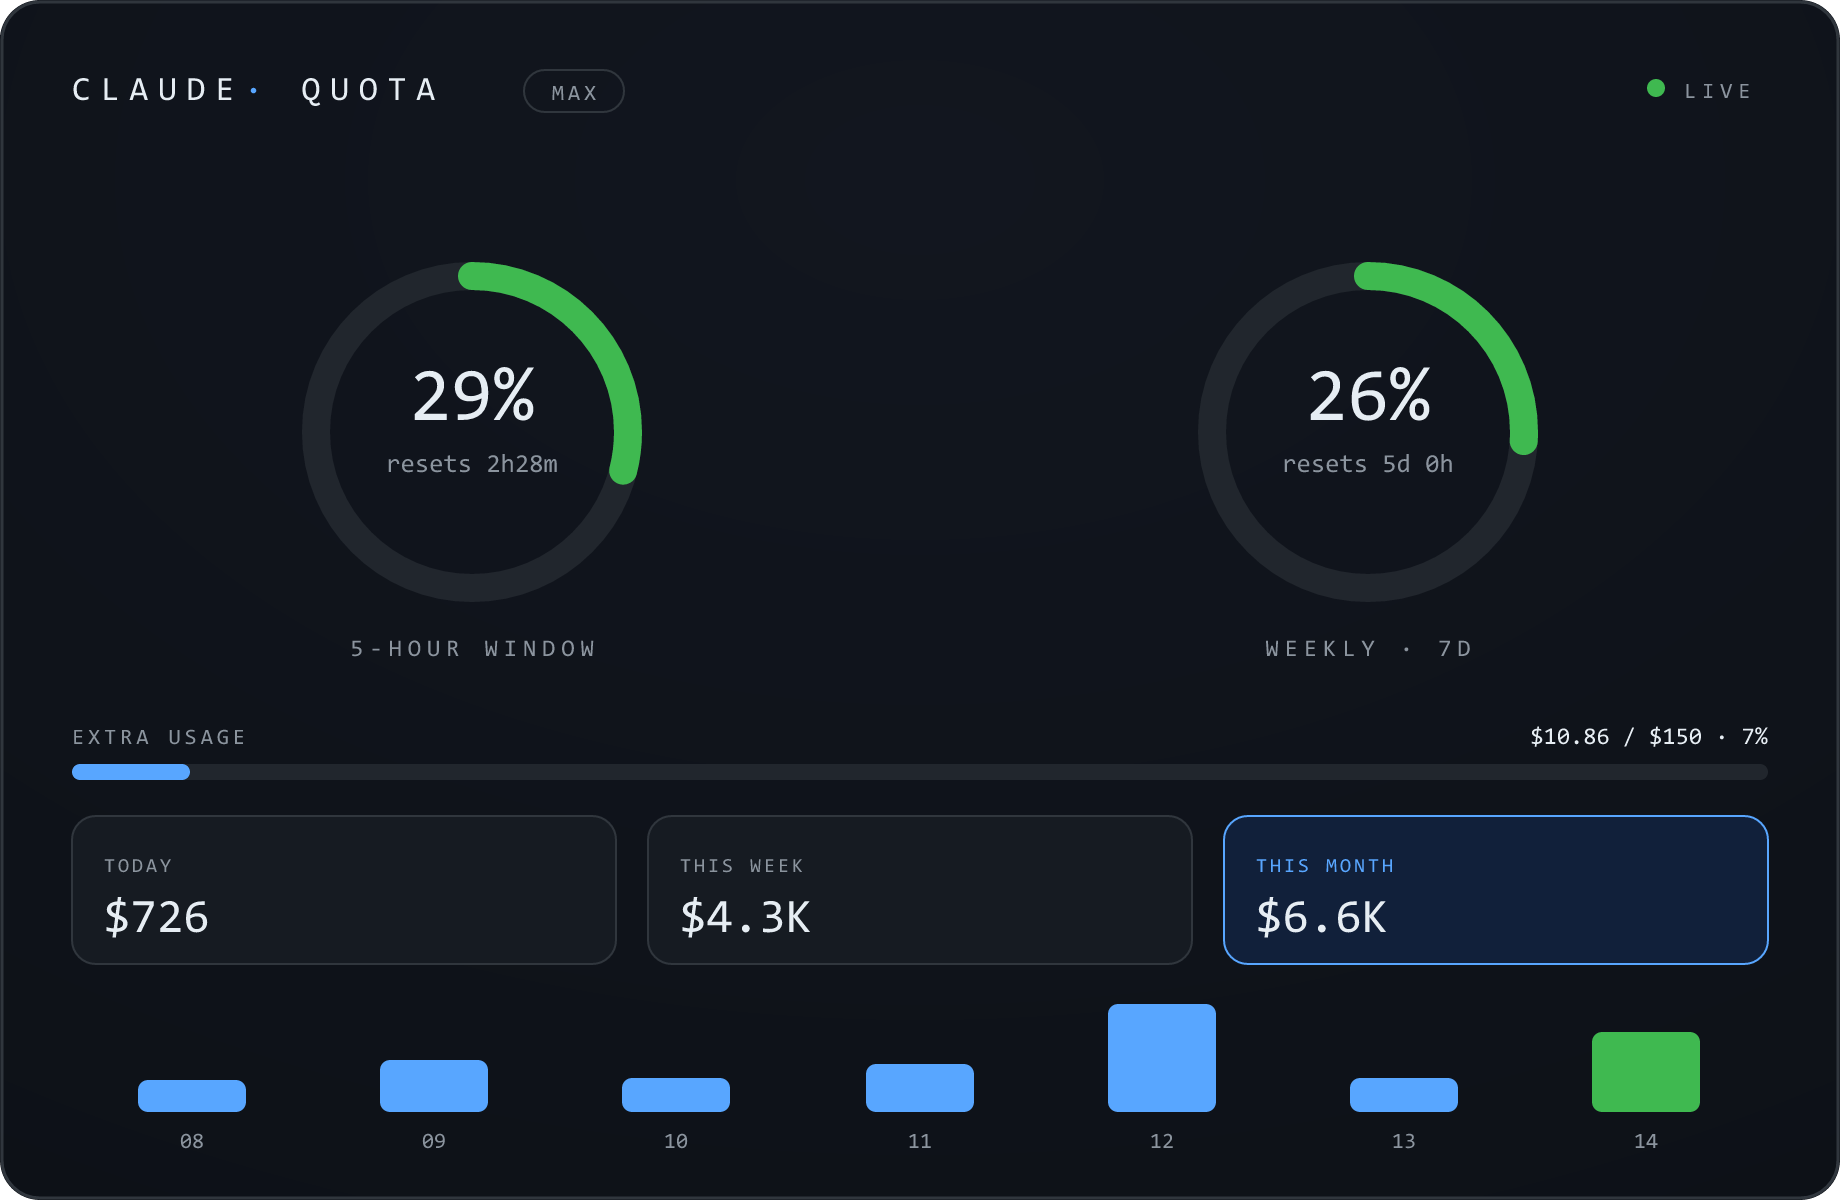Click the green LIVE status dot
1840x1200 pixels.
(1656, 89)
